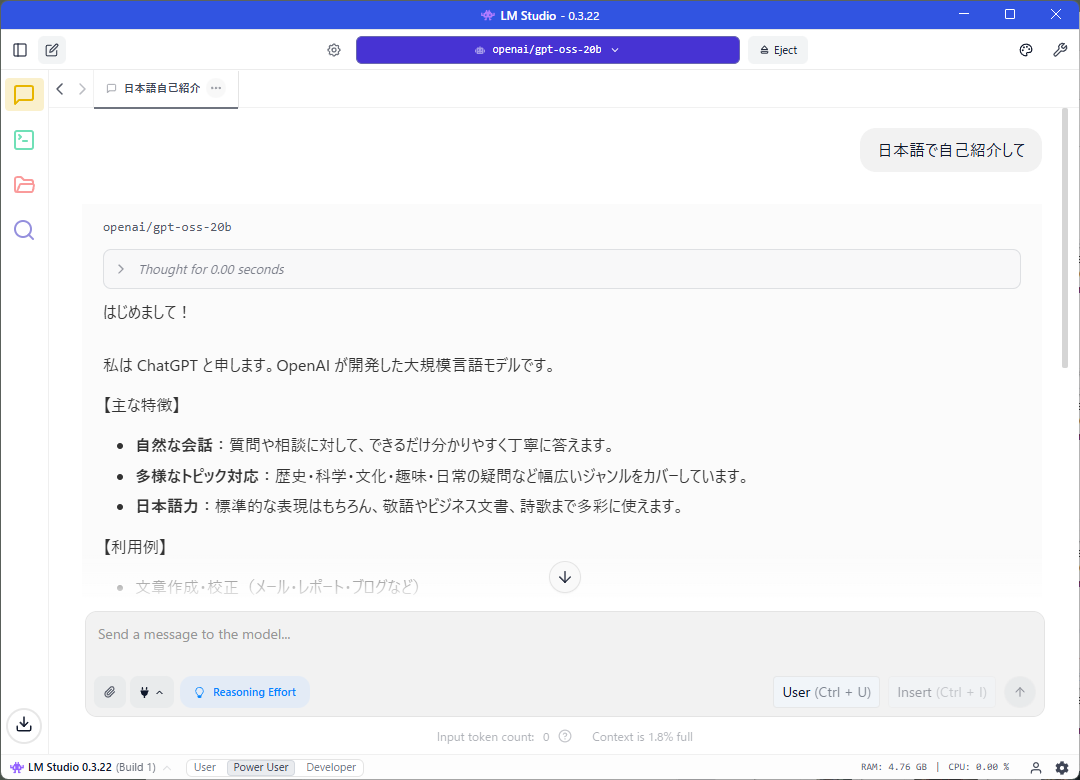Click the message input field
1080x780 pixels.
pyautogui.click(x=565, y=634)
